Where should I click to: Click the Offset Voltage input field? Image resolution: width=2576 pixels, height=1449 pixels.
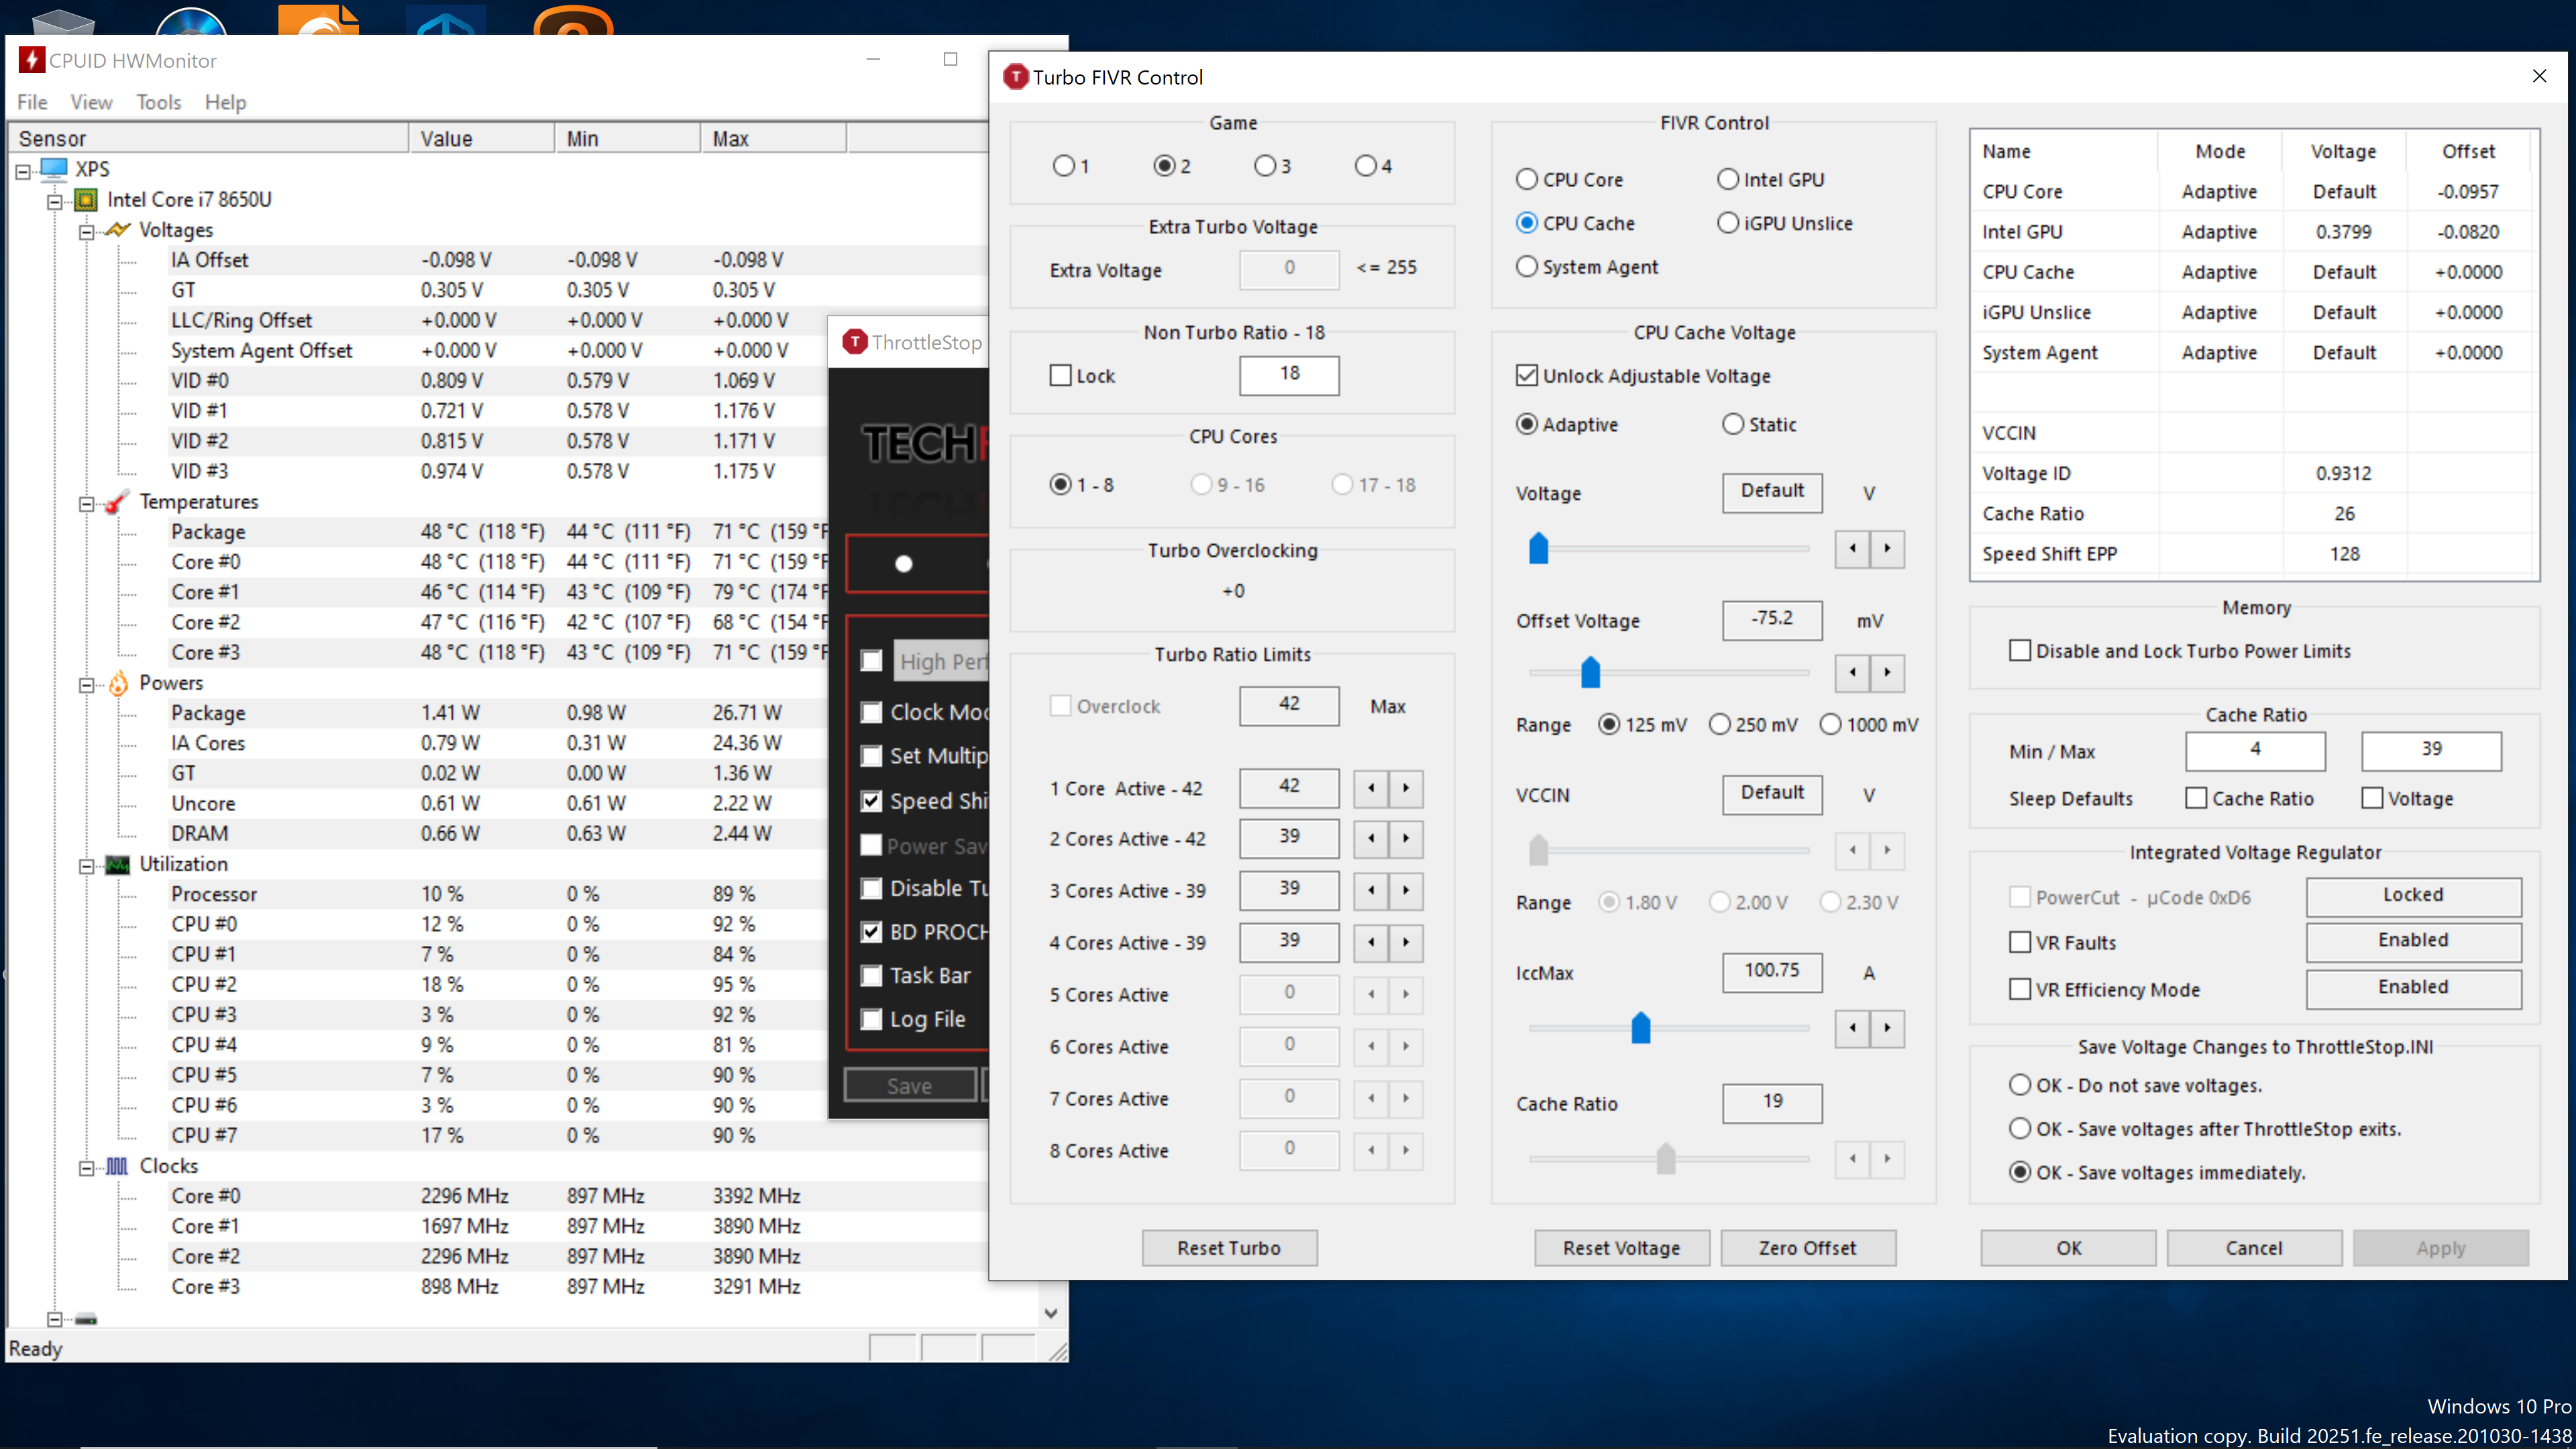click(1771, 619)
